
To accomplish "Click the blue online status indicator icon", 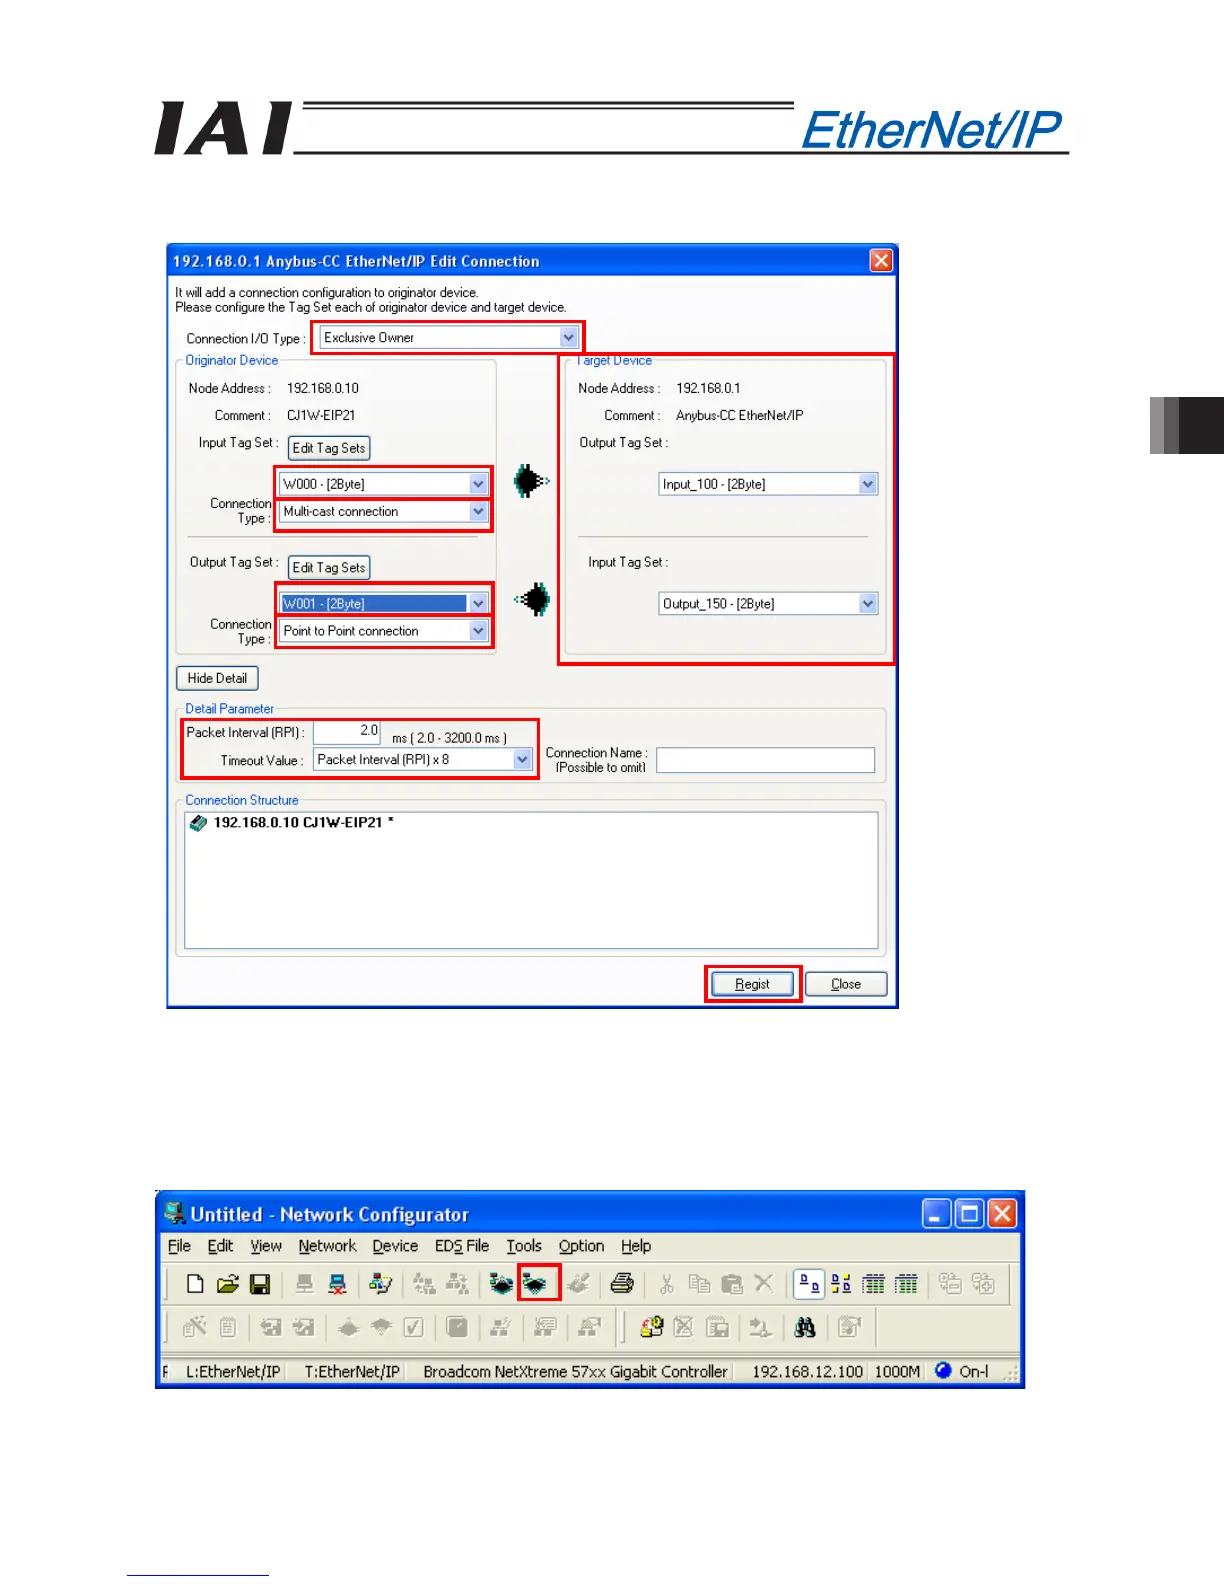I will pos(943,1370).
